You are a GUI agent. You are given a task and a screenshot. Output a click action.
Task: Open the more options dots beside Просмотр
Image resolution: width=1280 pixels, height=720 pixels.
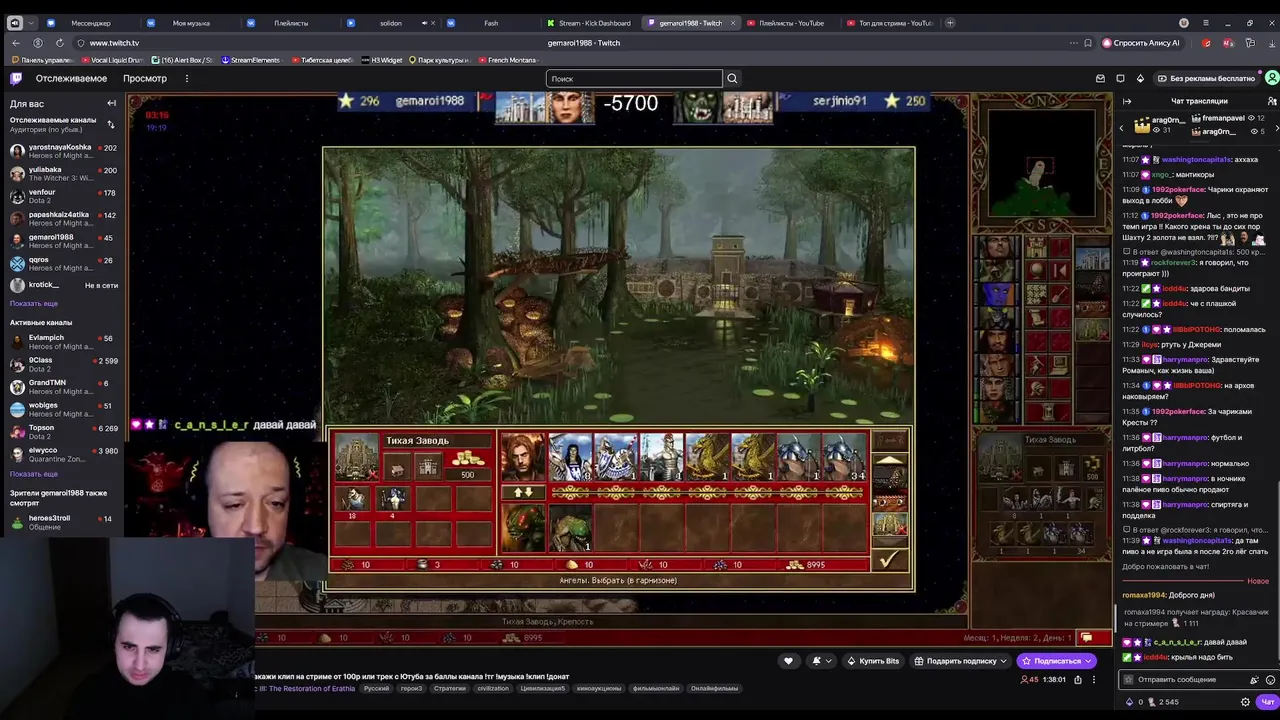[186, 78]
